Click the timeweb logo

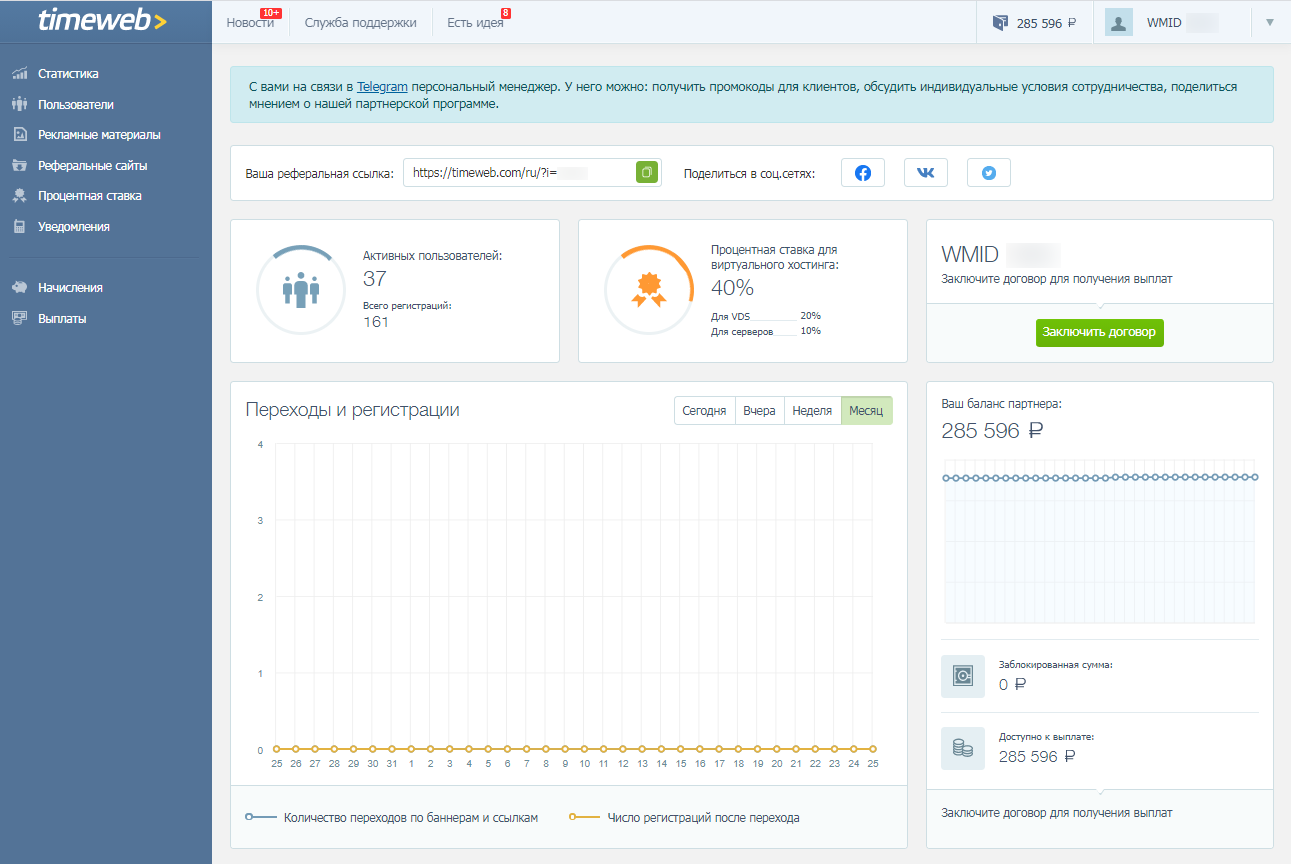(103, 21)
